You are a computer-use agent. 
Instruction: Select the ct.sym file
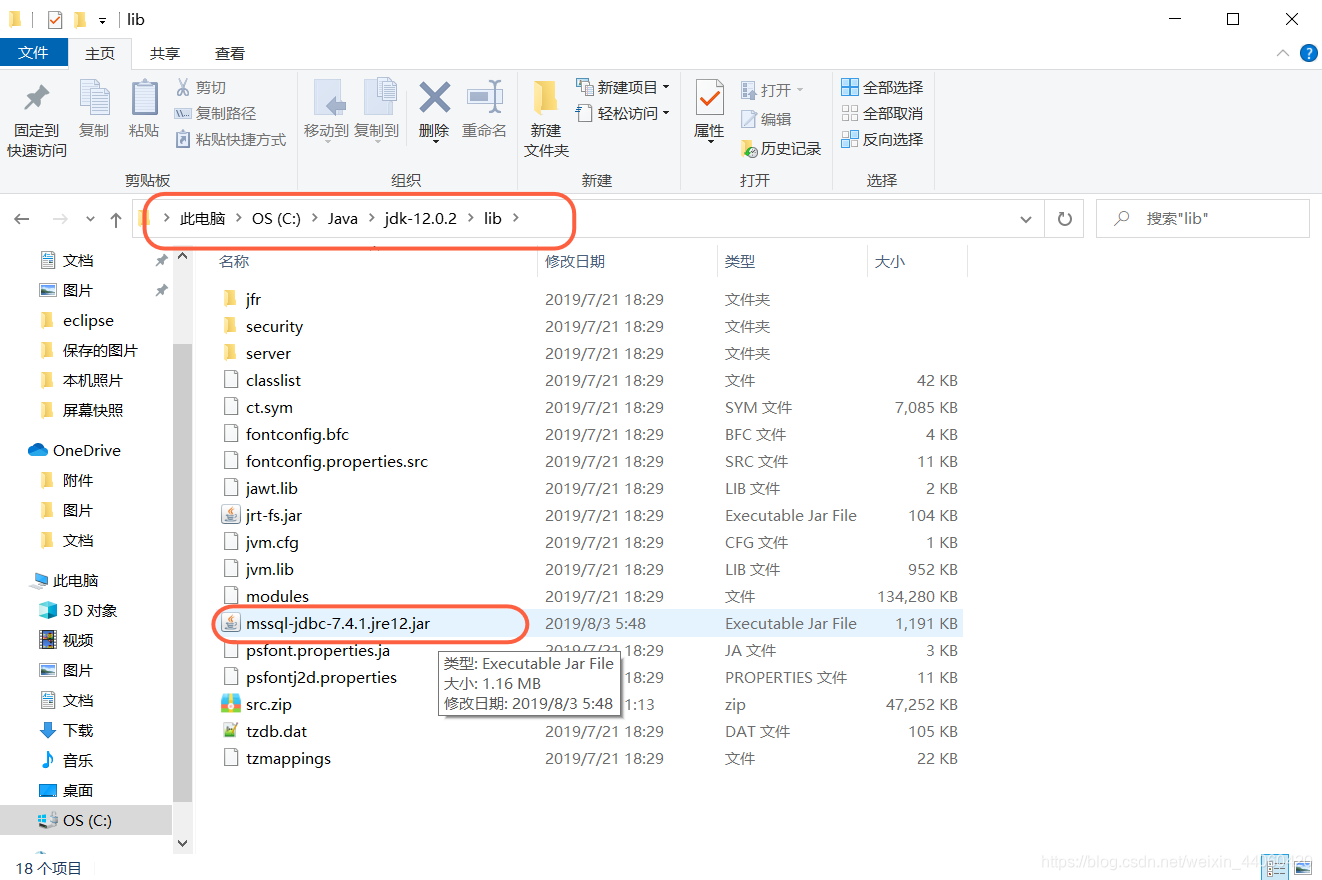269,407
